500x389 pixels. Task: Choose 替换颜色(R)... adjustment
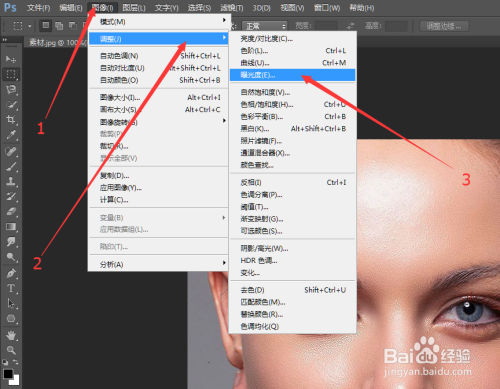[293, 314]
